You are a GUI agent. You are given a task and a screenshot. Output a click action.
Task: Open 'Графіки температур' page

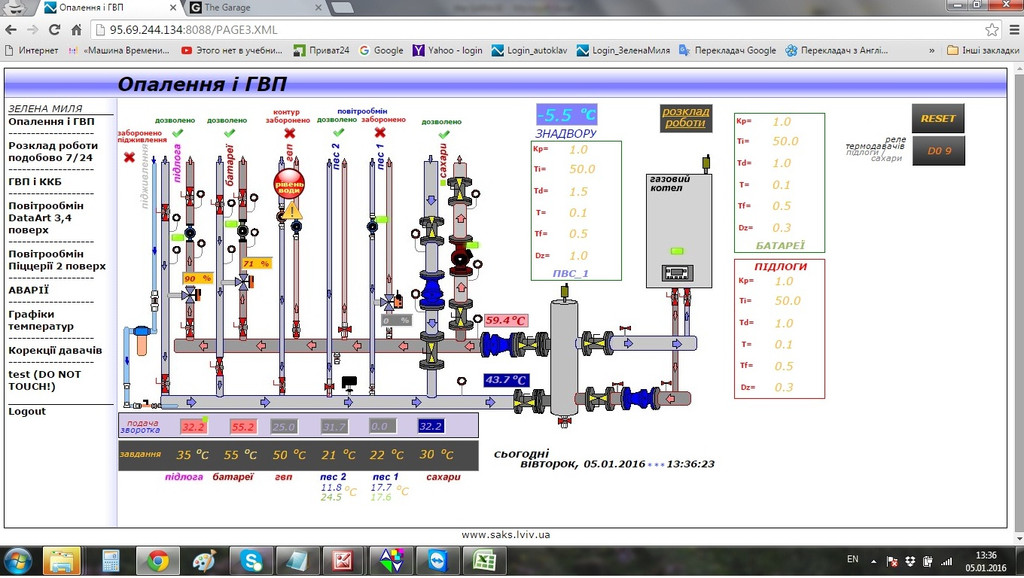point(40,320)
